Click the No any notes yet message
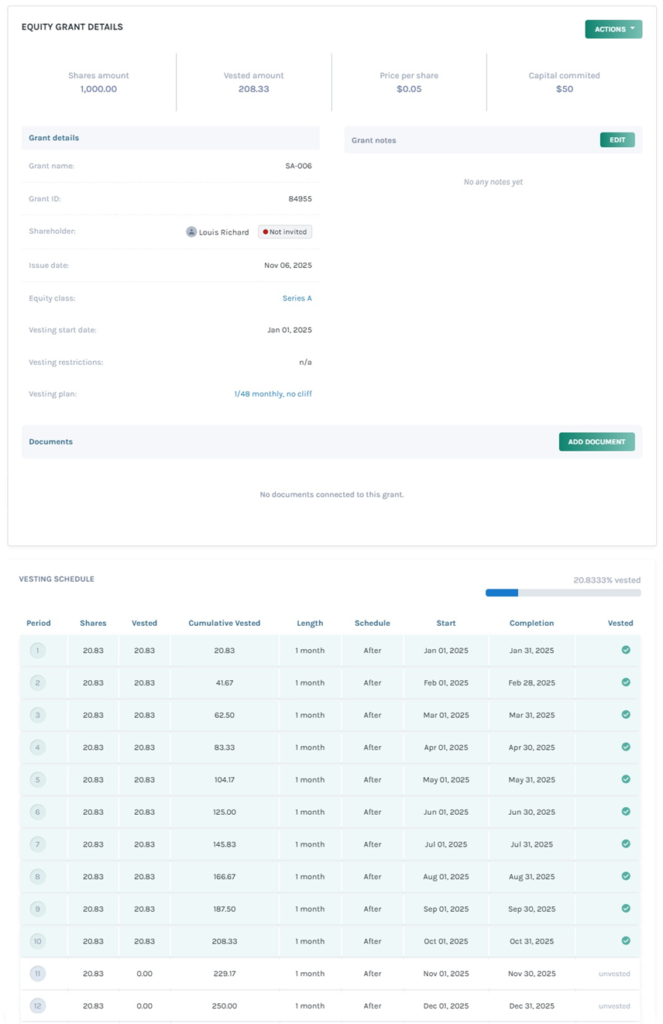Viewport: 663px width, 1024px height. [x=493, y=182]
